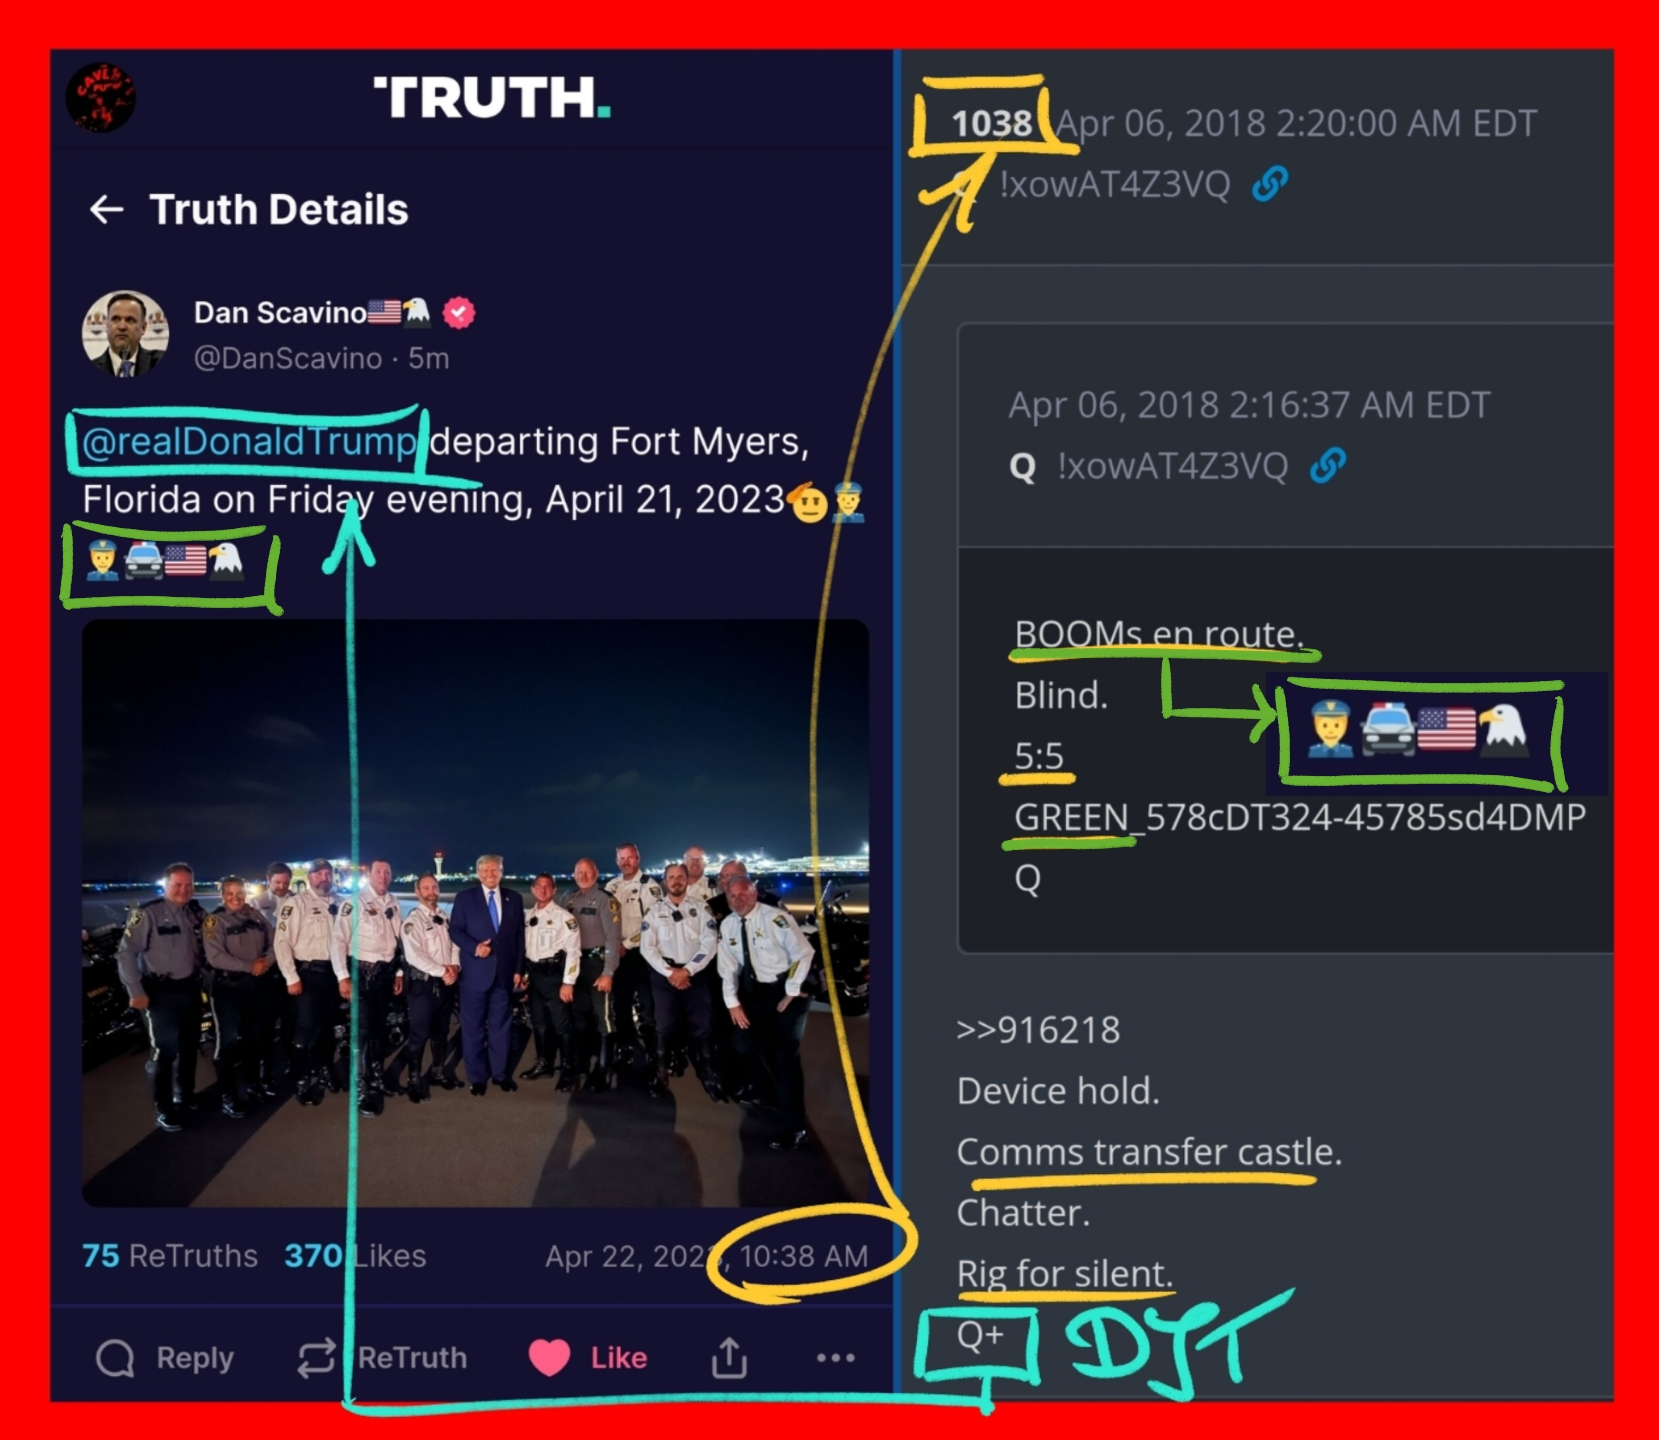Open the Reply speech bubble icon
Image resolution: width=1659 pixels, height=1440 pixels.
click(x=115, y=1358)
